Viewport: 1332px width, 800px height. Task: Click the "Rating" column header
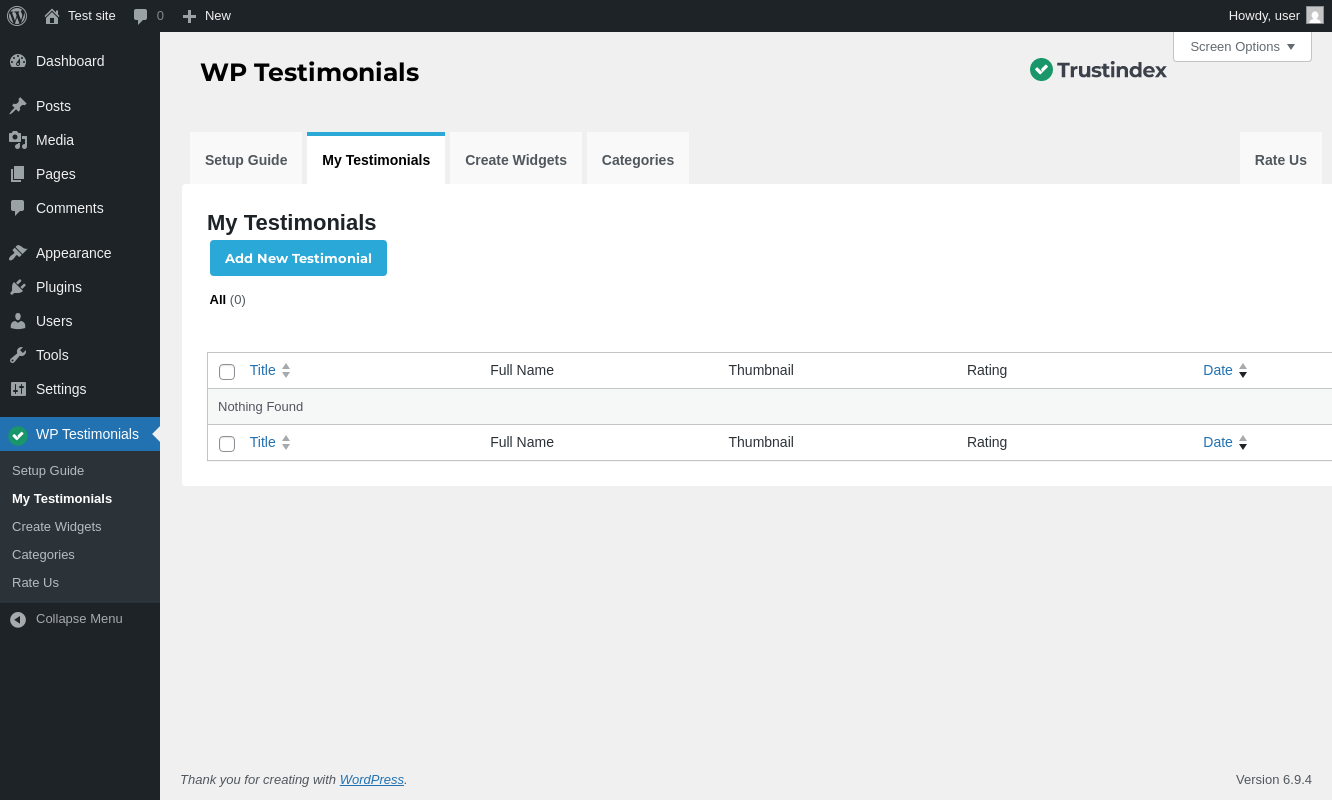coord(987,370)
